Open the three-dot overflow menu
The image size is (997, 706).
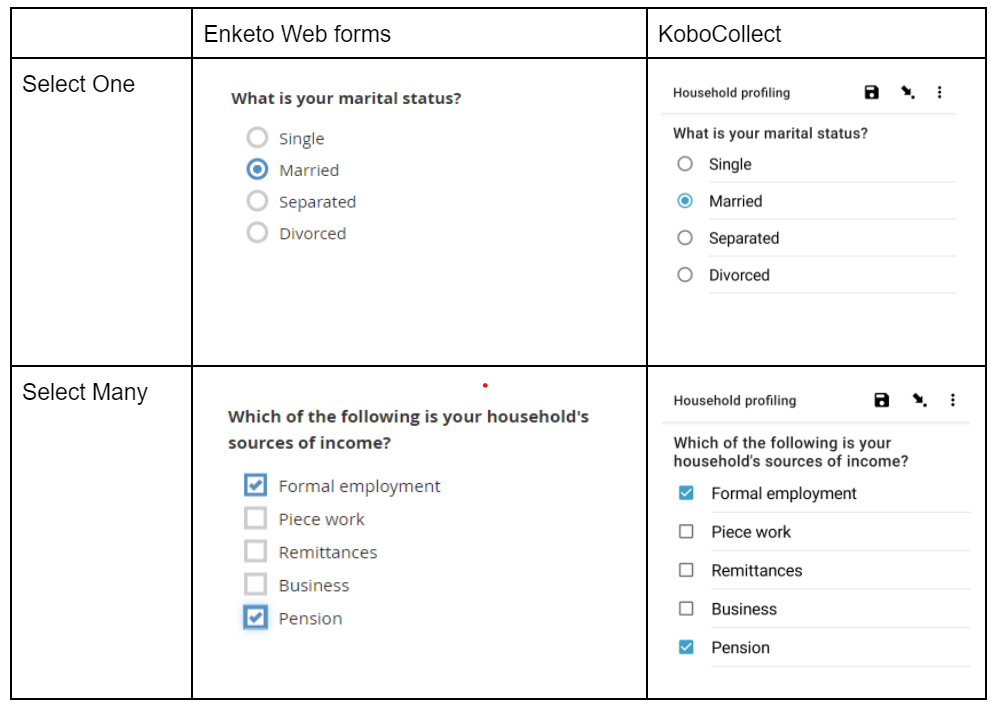tap(939, 92)
